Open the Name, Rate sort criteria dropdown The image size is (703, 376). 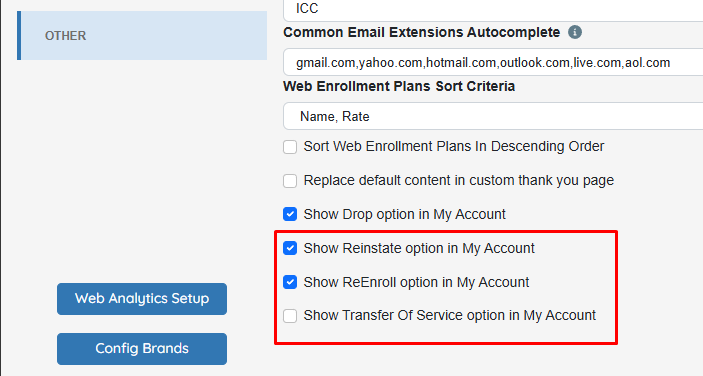tap(493, 117)
